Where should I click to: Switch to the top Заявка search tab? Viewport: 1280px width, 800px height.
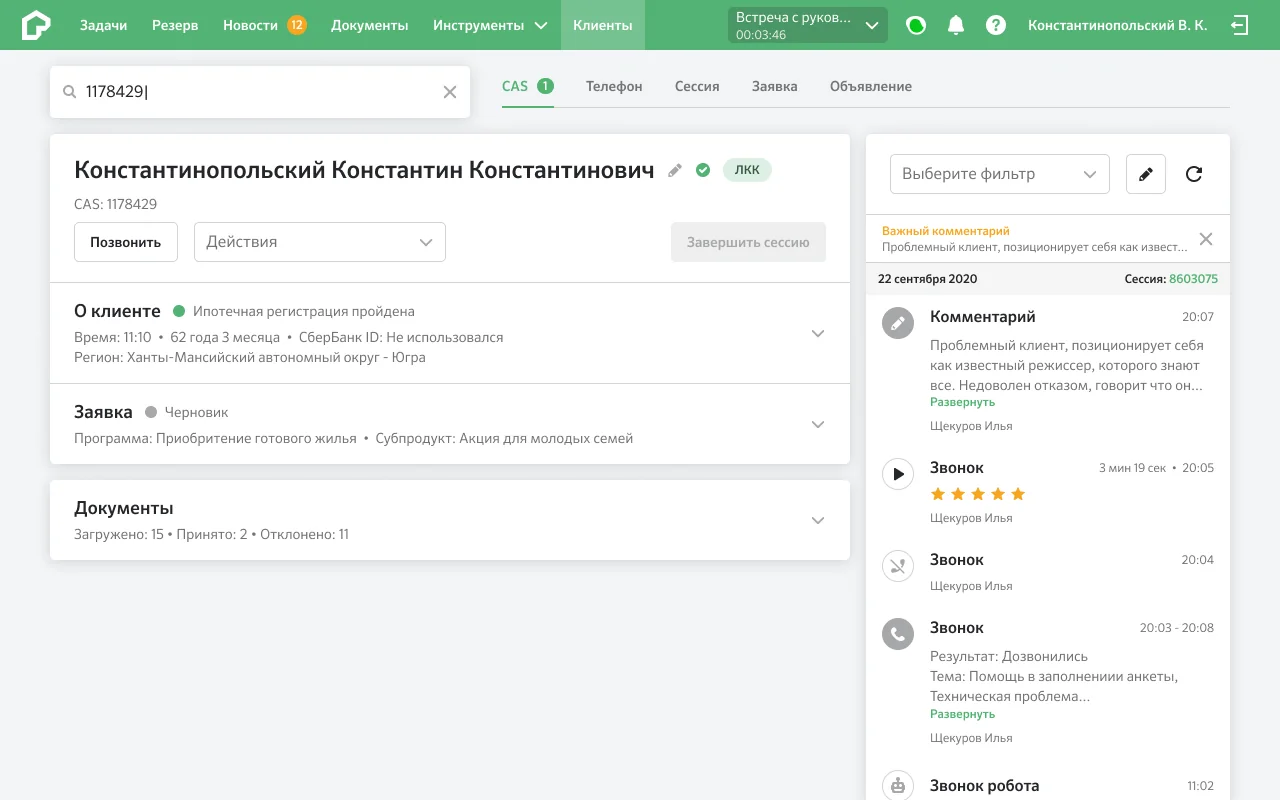coord(775,86)
